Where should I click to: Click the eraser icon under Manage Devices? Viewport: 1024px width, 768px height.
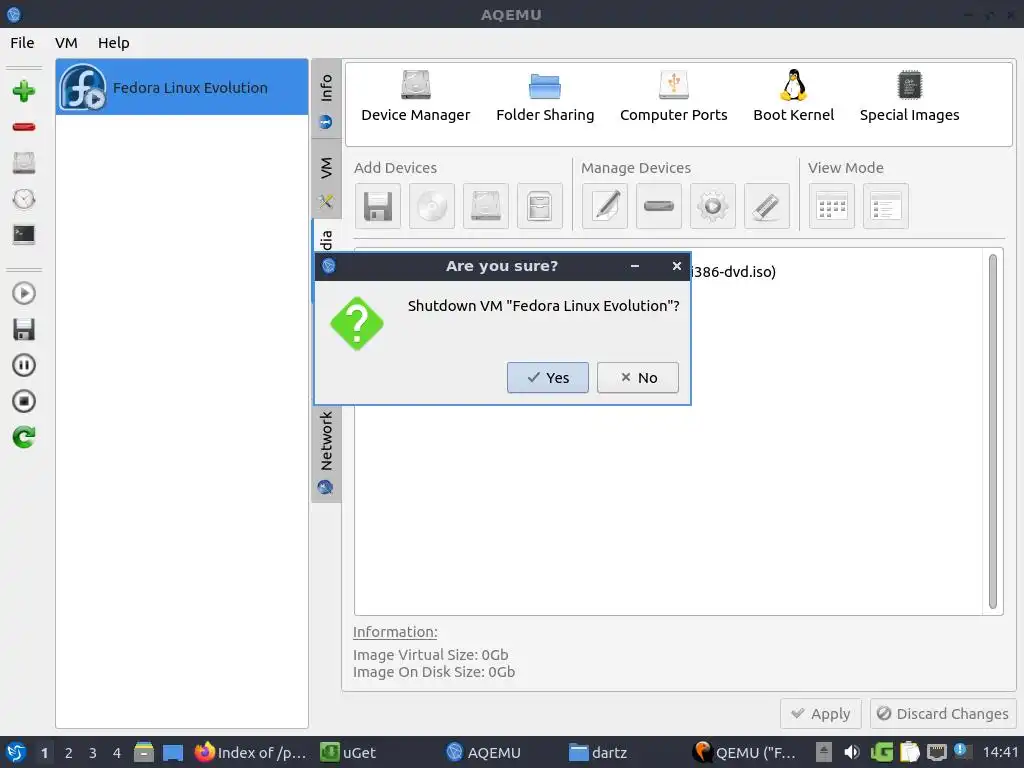point(767,206)
